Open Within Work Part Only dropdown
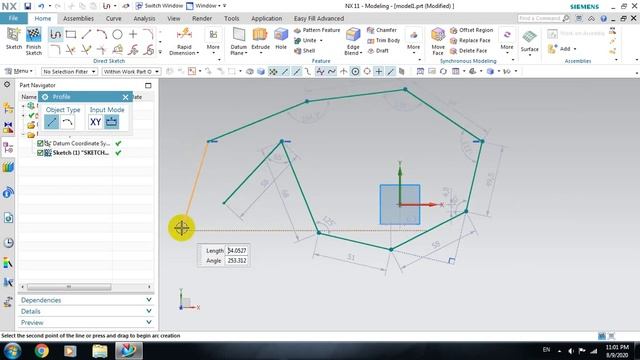This screenshot has width=640, height=360. [131, 71]
